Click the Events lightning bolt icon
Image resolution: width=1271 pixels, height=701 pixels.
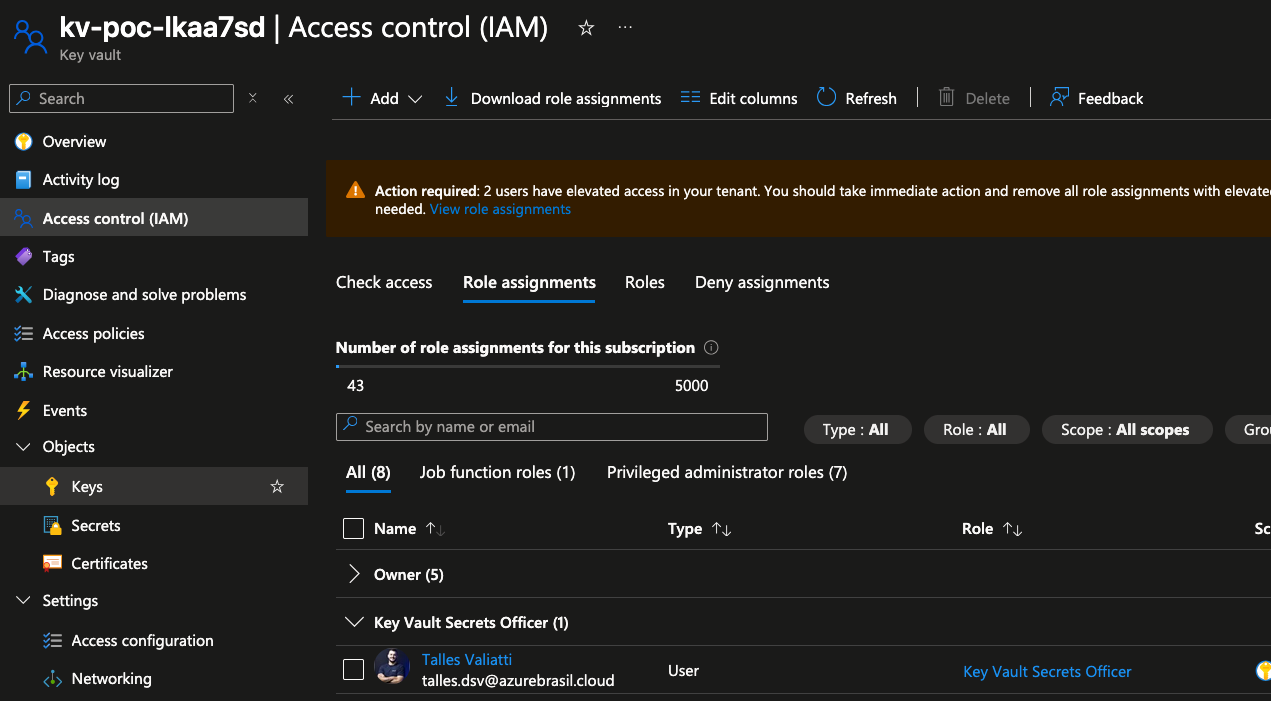point(24,410)
